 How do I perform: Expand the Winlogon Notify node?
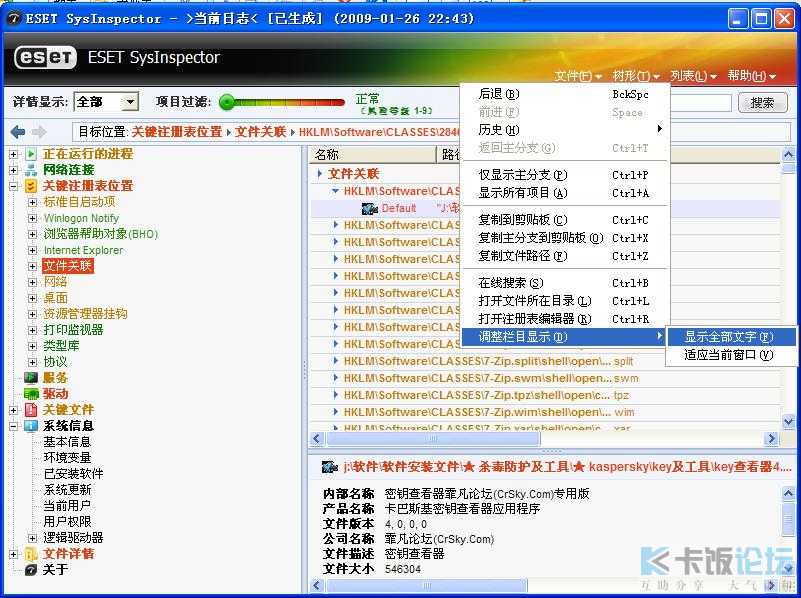point(33,218)
